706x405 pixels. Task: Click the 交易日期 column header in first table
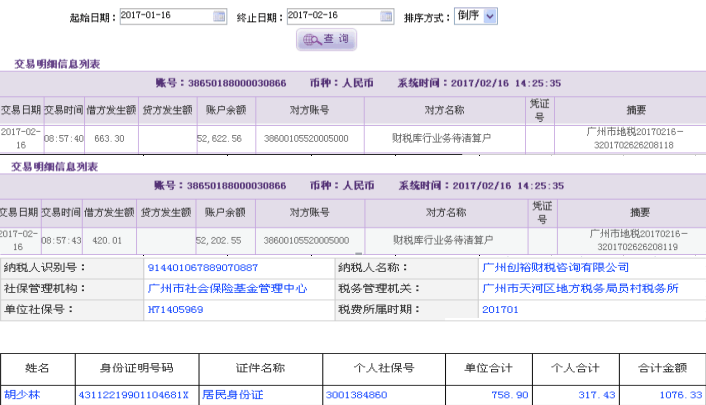pos(20,109)
